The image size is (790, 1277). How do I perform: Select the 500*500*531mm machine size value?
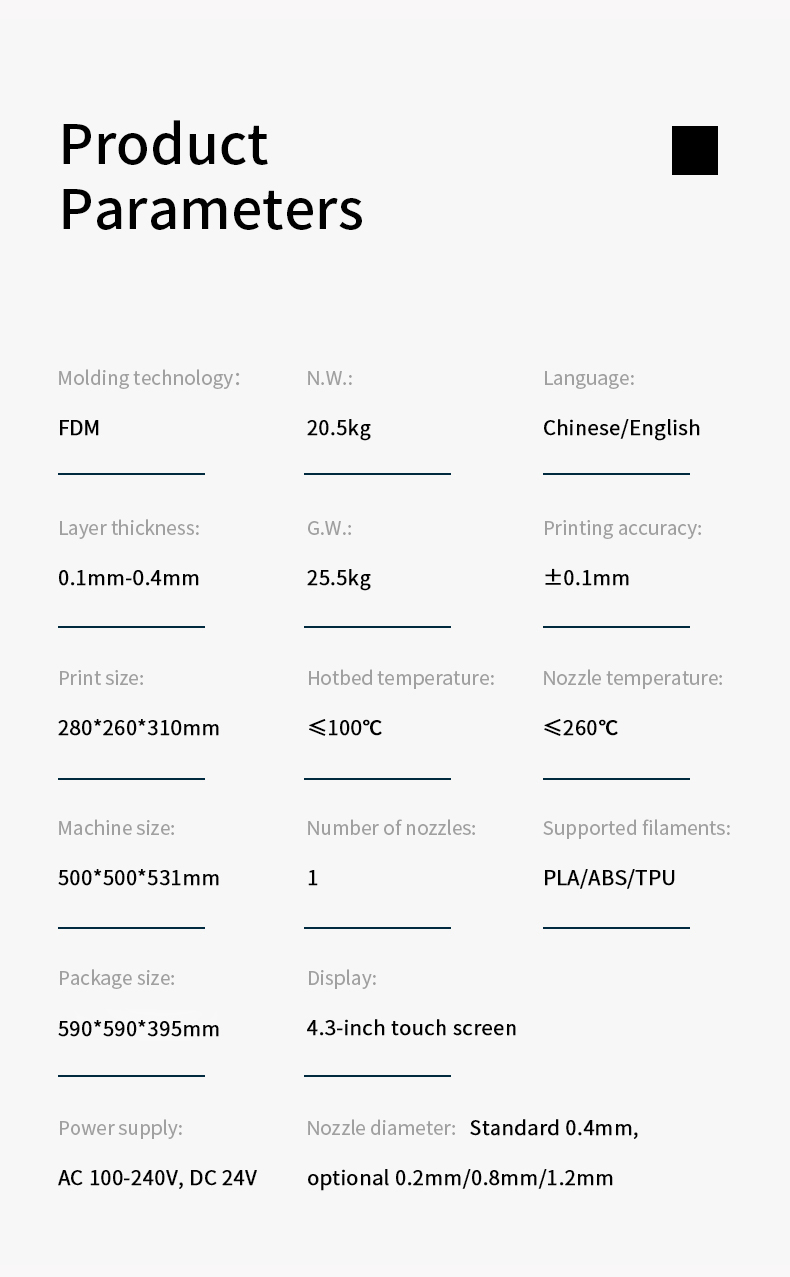pos(139,878)
